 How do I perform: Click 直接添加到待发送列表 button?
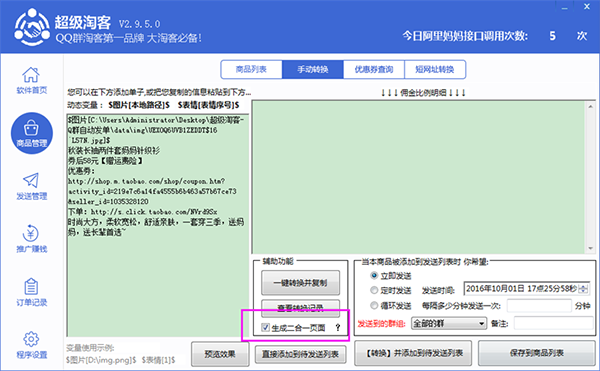point(300,354)
